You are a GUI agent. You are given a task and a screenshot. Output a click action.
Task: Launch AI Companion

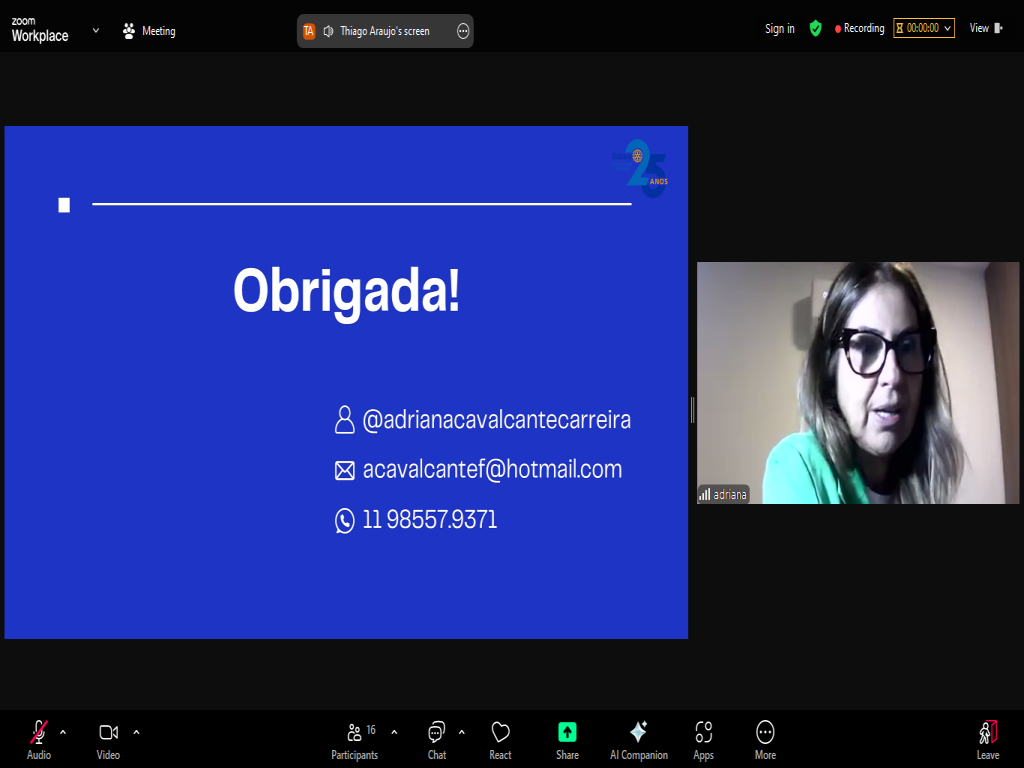tap(638, 738)
